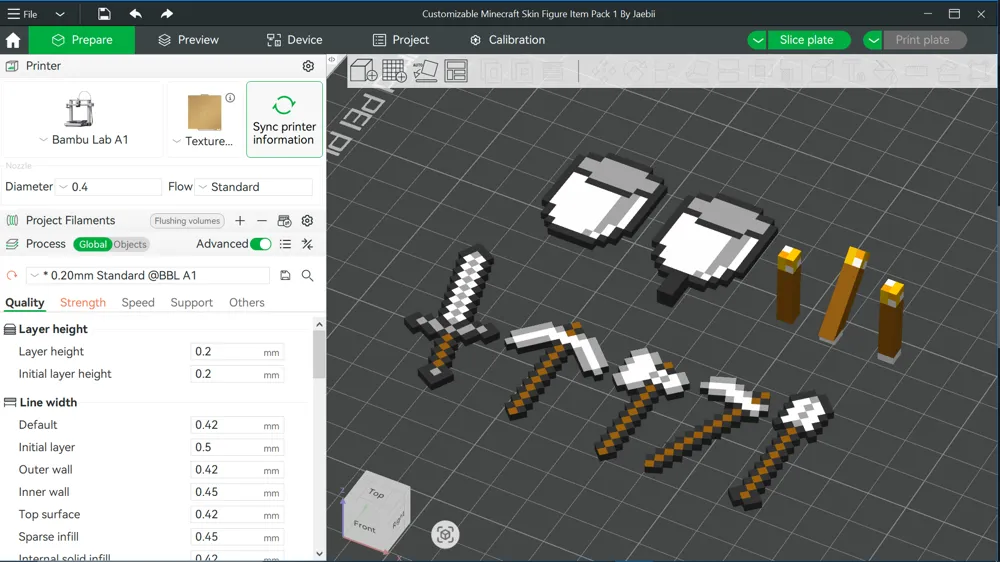The height and width of the screenshot is (562, 1000).
Task: Save the process preset
Action: [x=285, y=276]
